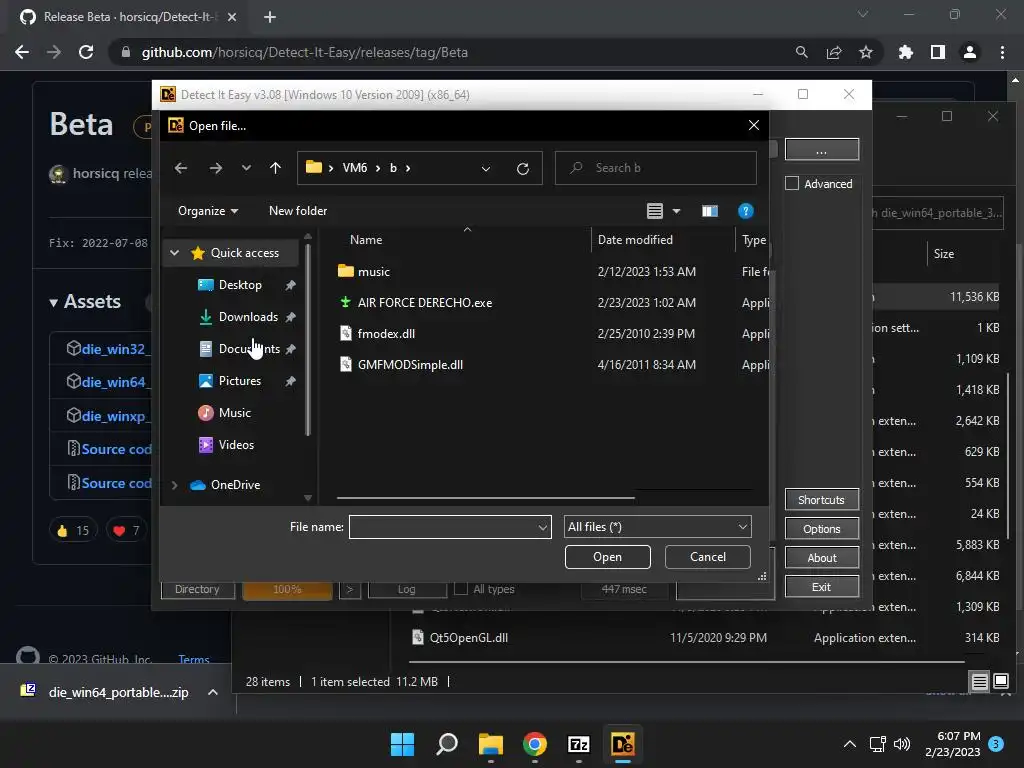
Task: Create a New folder
Action: [298, 211]
